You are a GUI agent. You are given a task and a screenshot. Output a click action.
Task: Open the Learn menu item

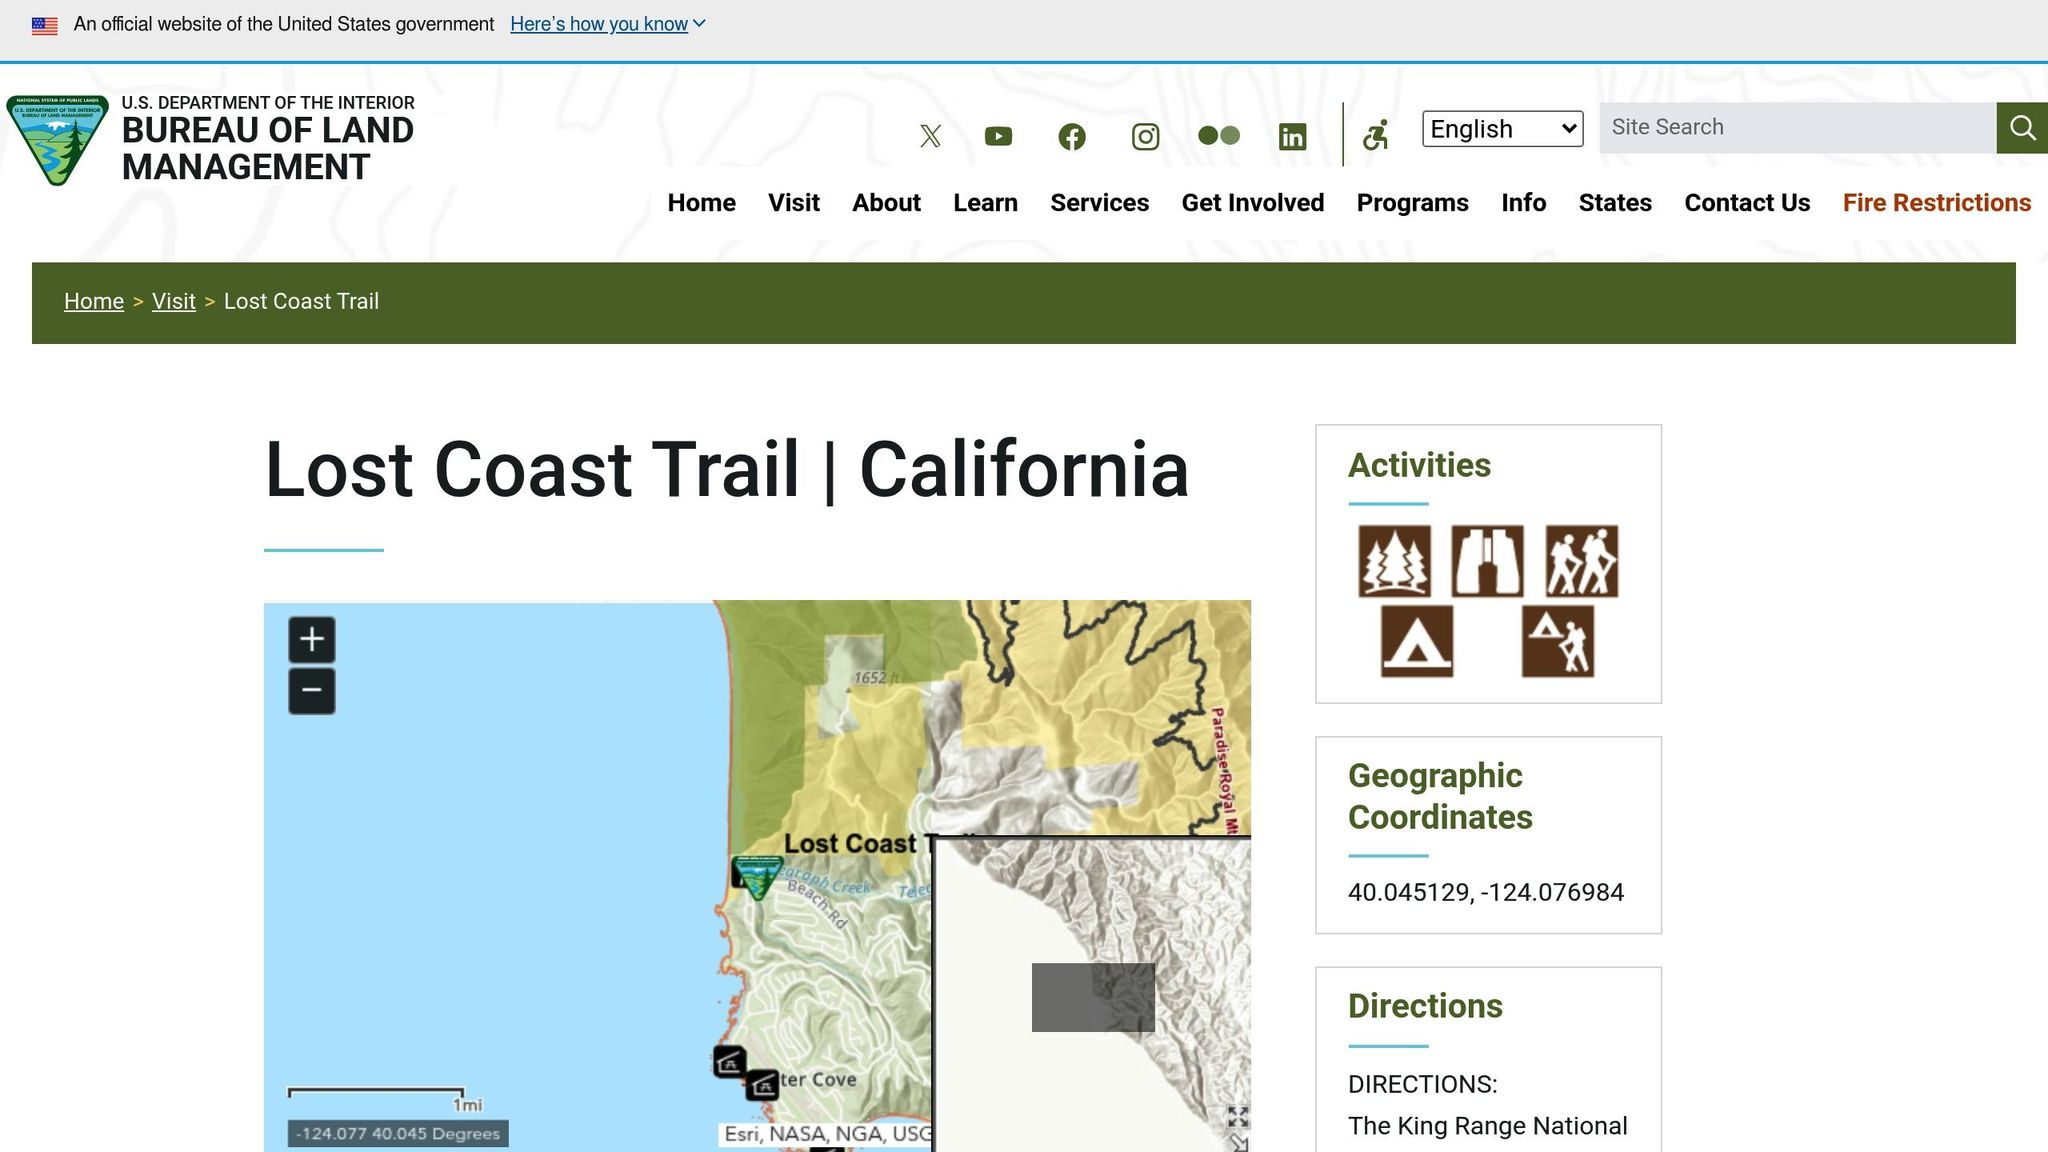click(x=985, y=203)
